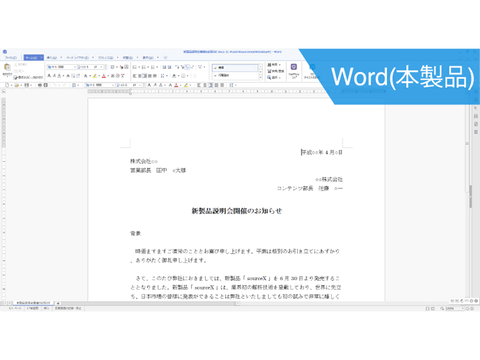
Task: Open the ribbon font name combo box
Action: (62, 67)
